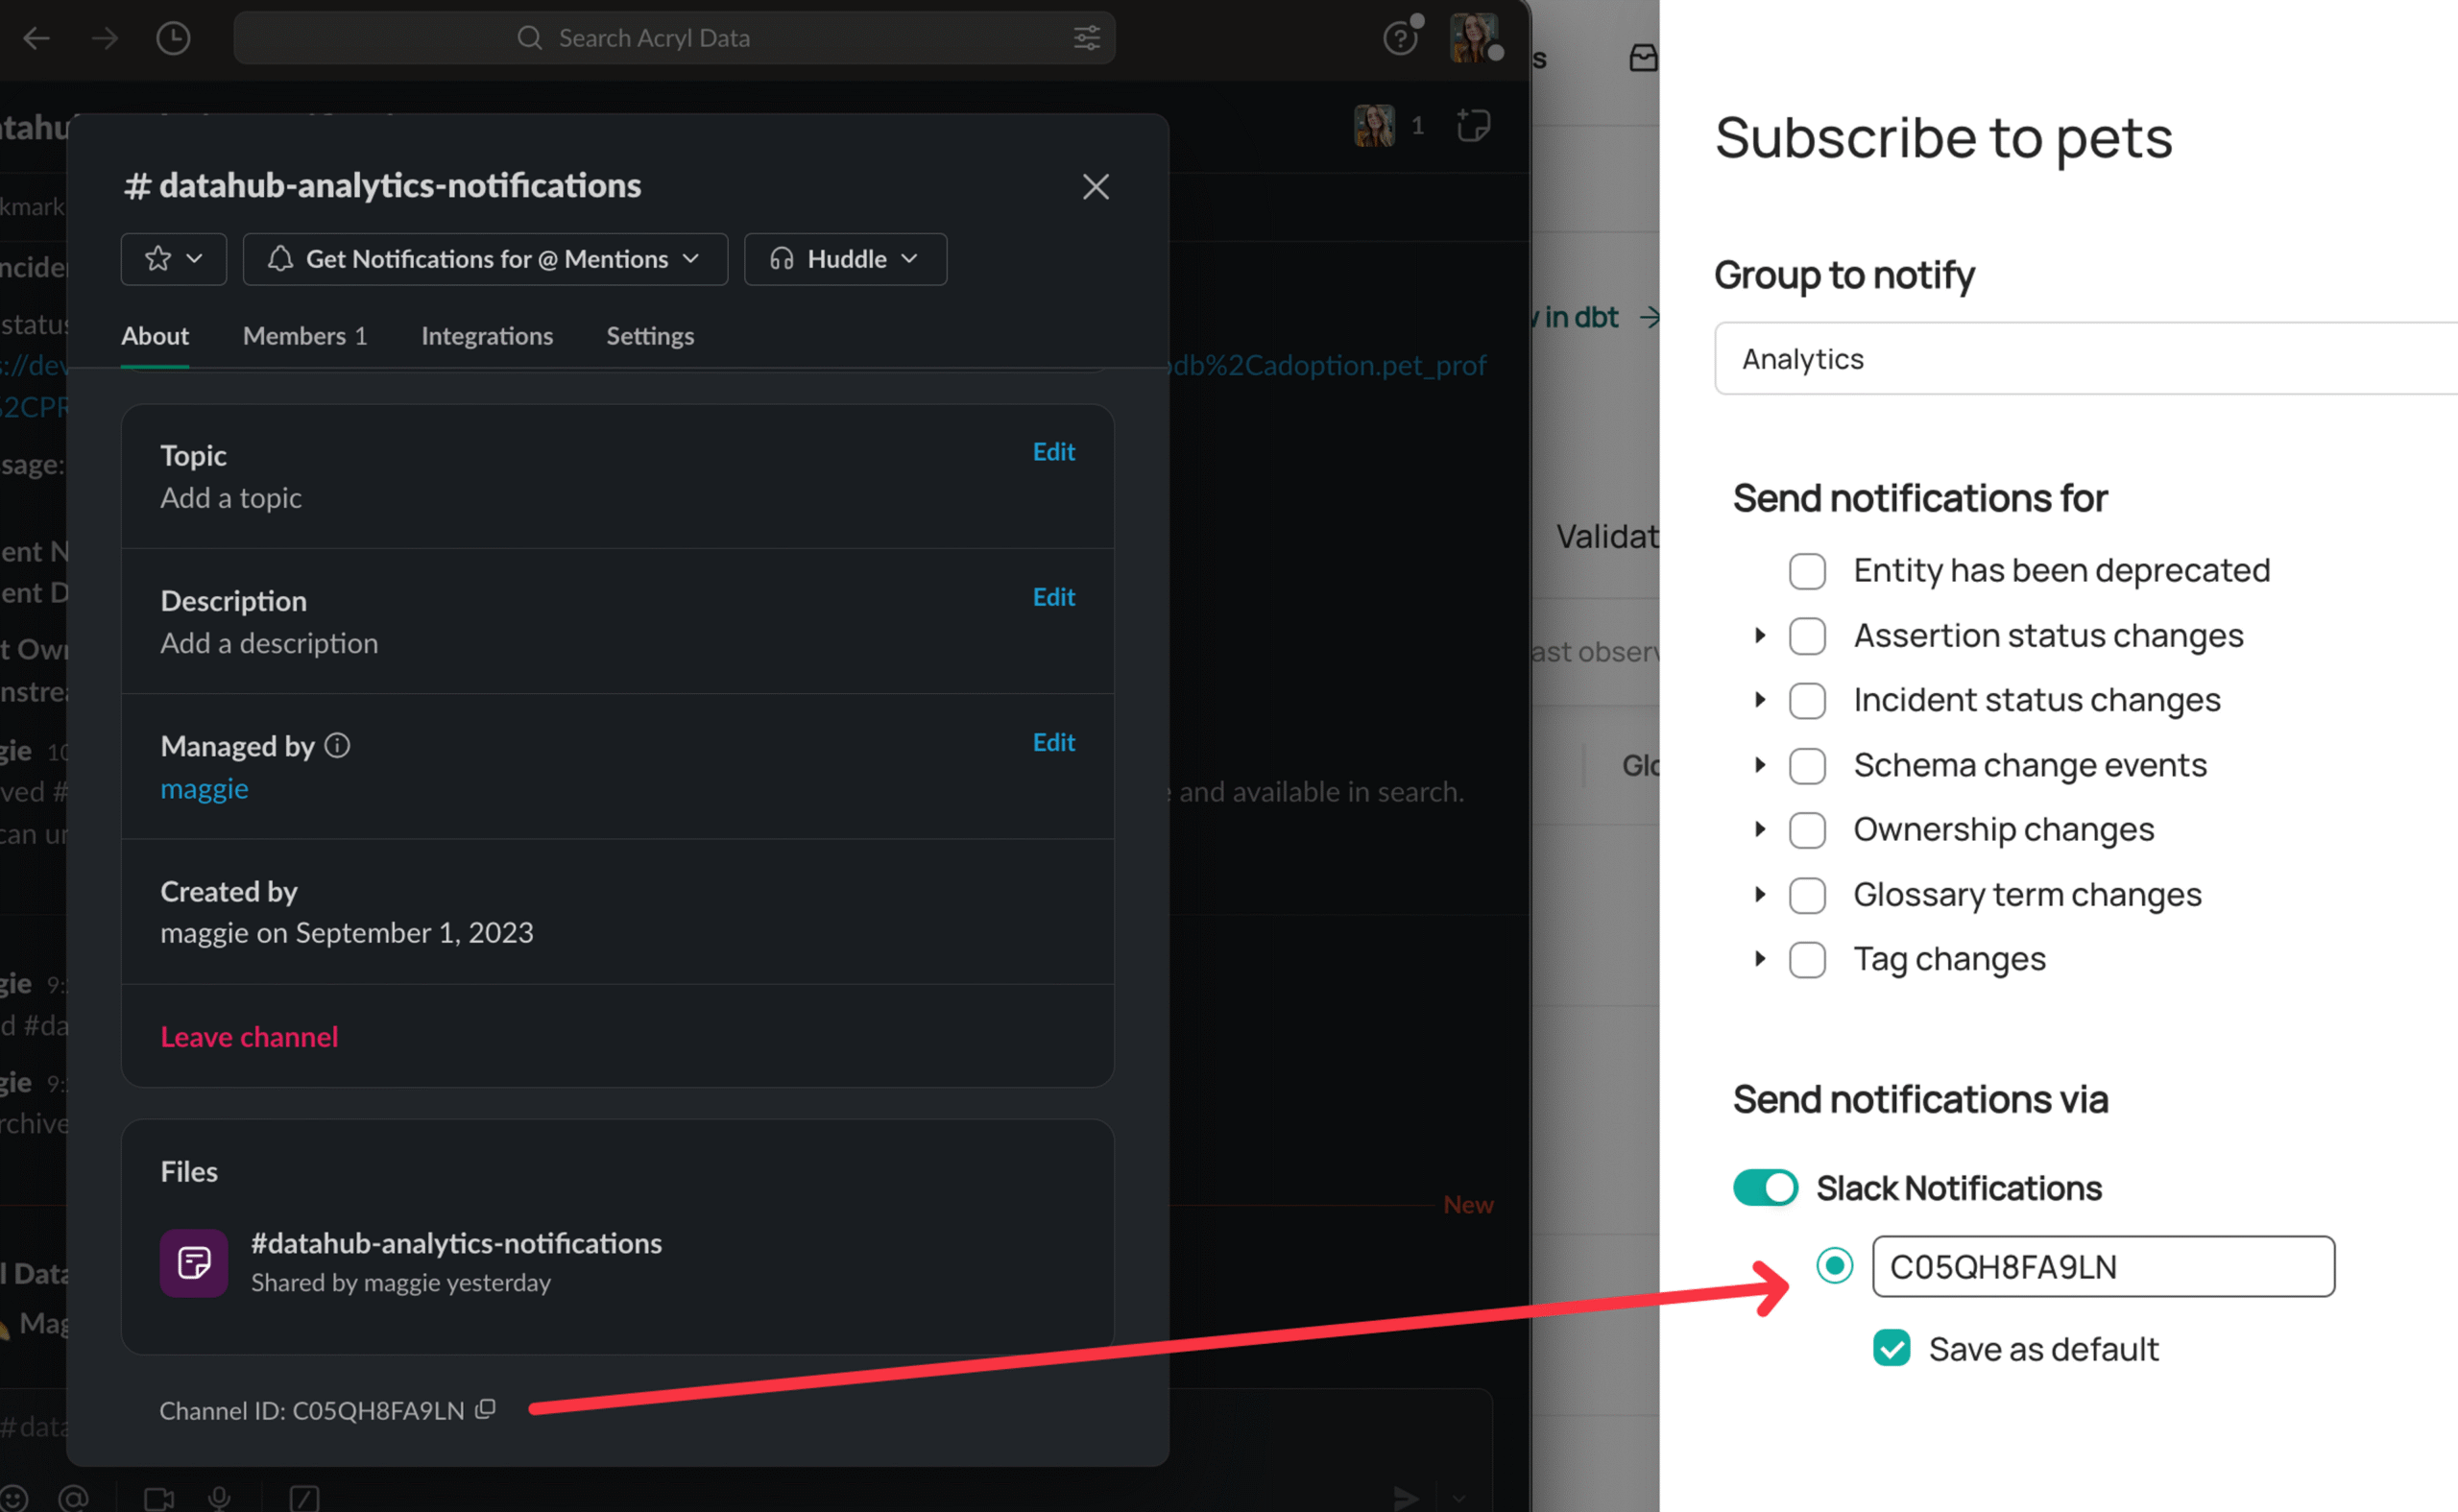Open emoji picker in message composer
Viewport: 2458px width, 1512px height.
[13, 1498]
